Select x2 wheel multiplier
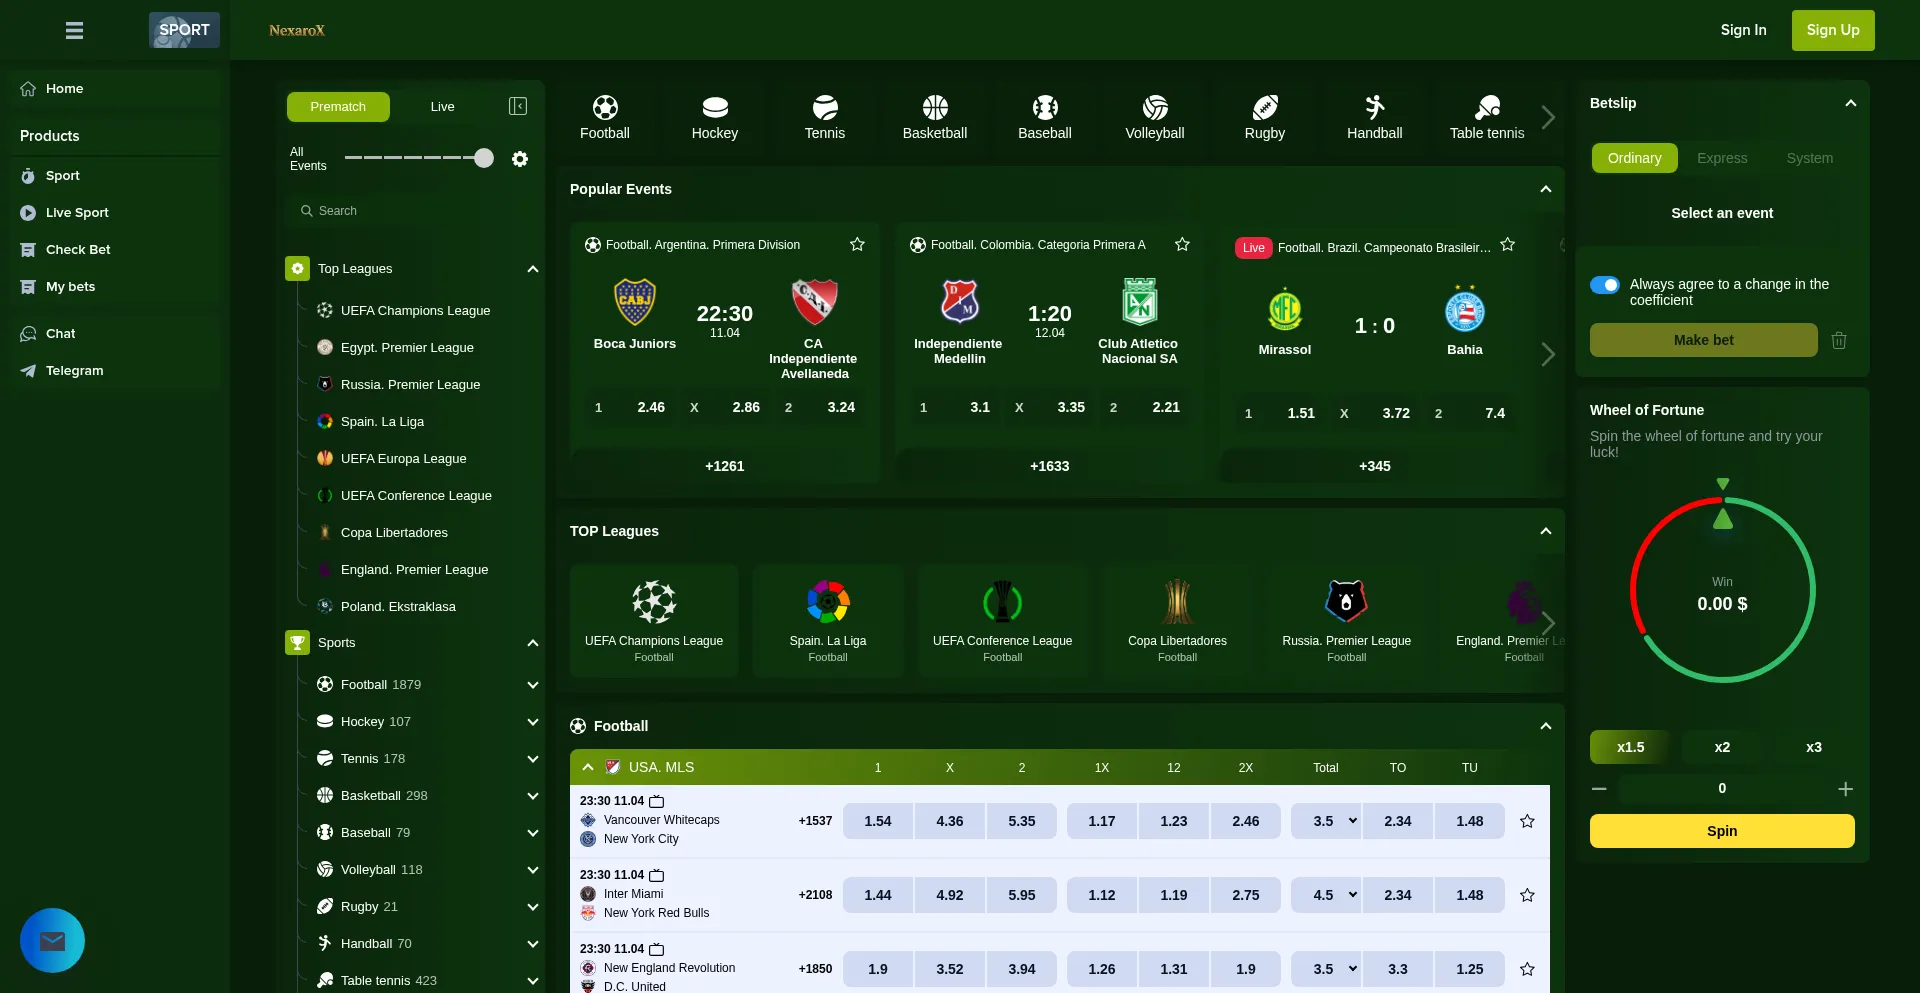The image size is (1920, 993). (1722, 747)
